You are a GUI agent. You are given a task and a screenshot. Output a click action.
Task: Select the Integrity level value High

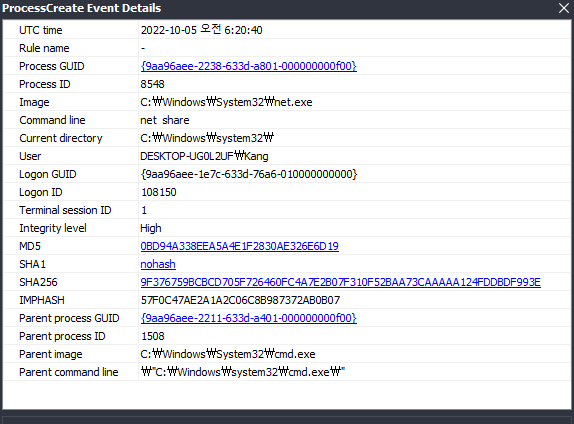coord(151,228)
